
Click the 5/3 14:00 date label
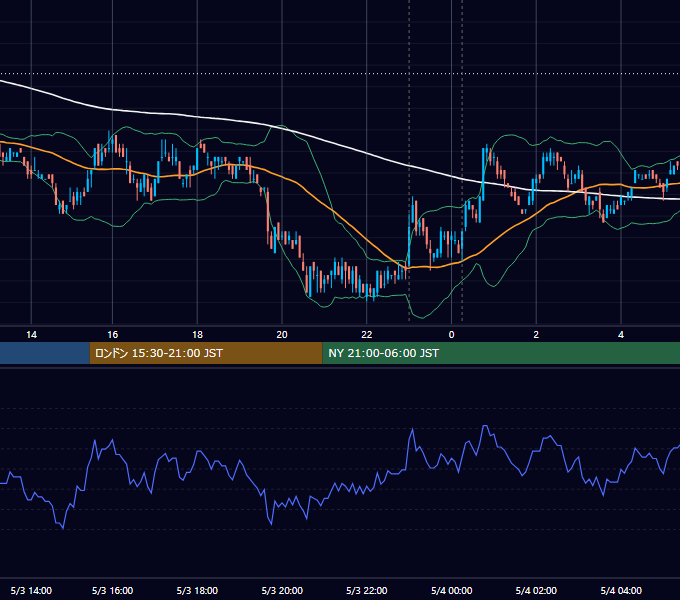pos(31,590)
